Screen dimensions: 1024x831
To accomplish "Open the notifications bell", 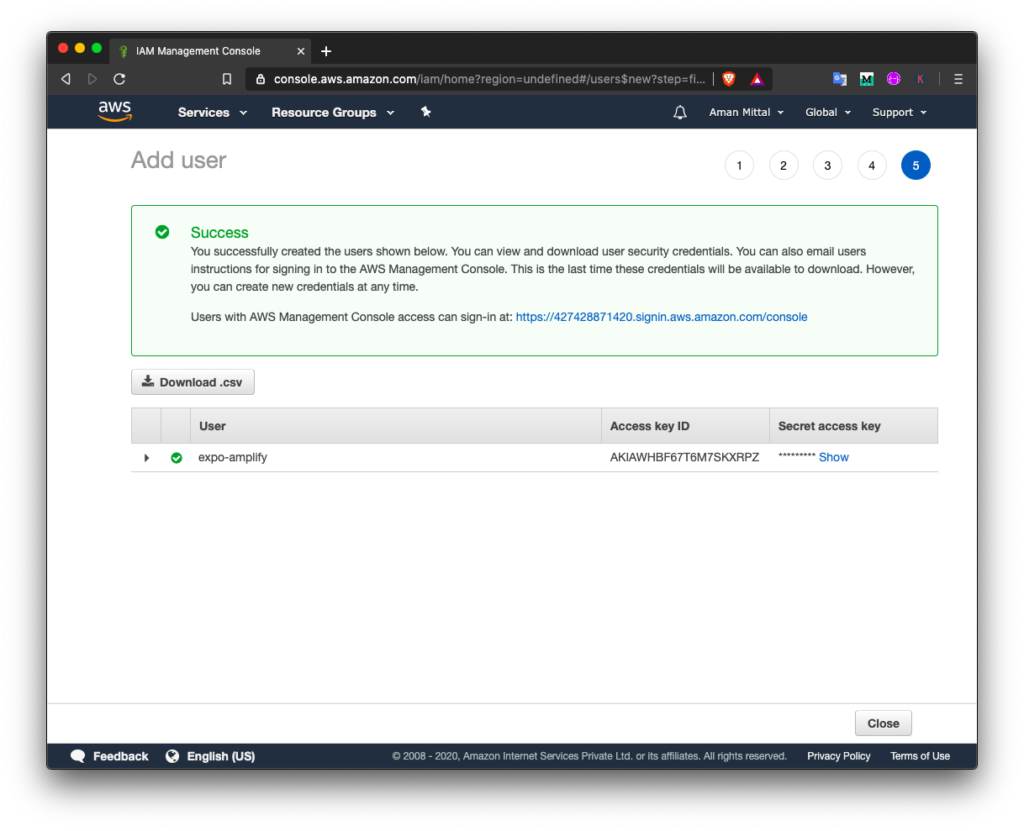I will pos(680,112).
